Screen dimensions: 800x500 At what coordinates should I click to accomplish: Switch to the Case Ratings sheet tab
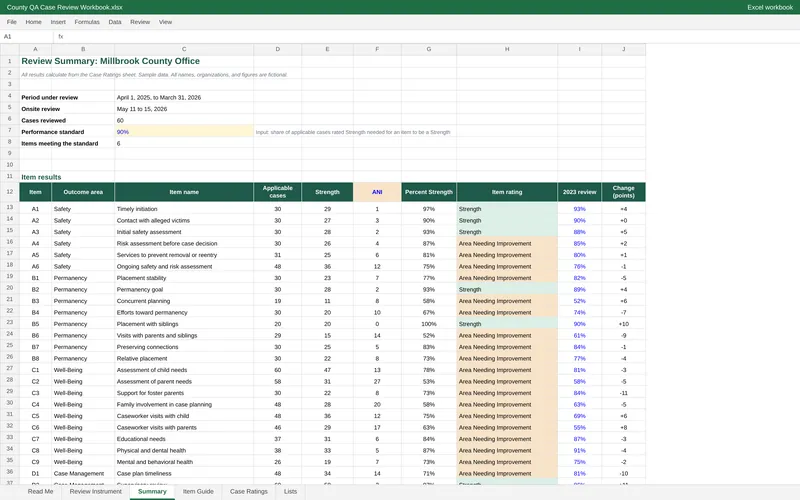pyautogui.click(x=248, y=491)
